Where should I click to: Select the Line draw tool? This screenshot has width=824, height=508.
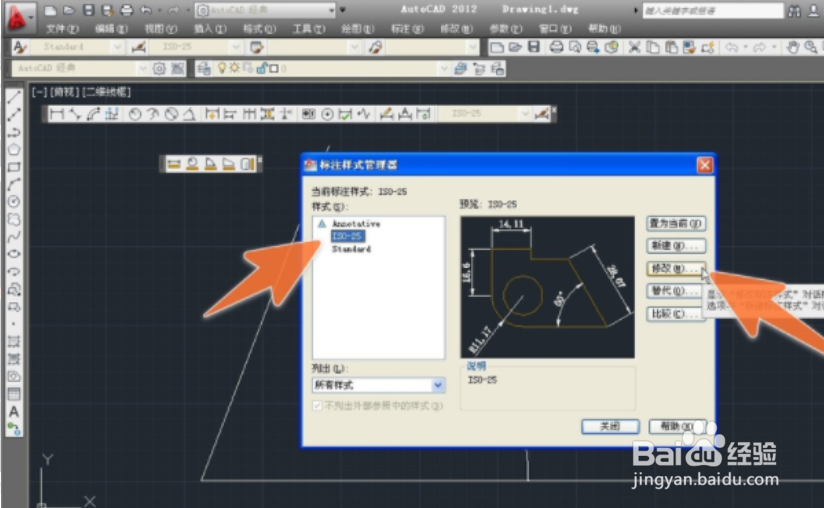tap(14, 96)
